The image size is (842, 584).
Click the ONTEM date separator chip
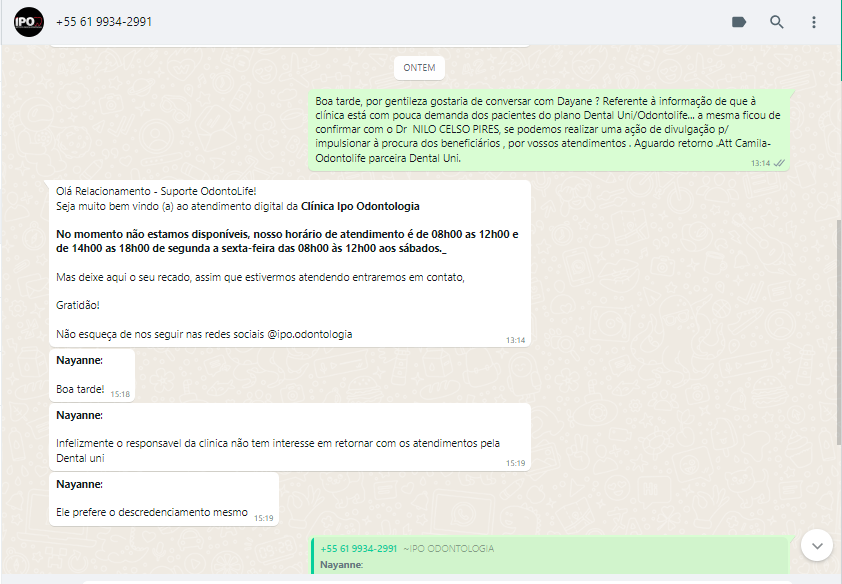click(x=419, y=68)
